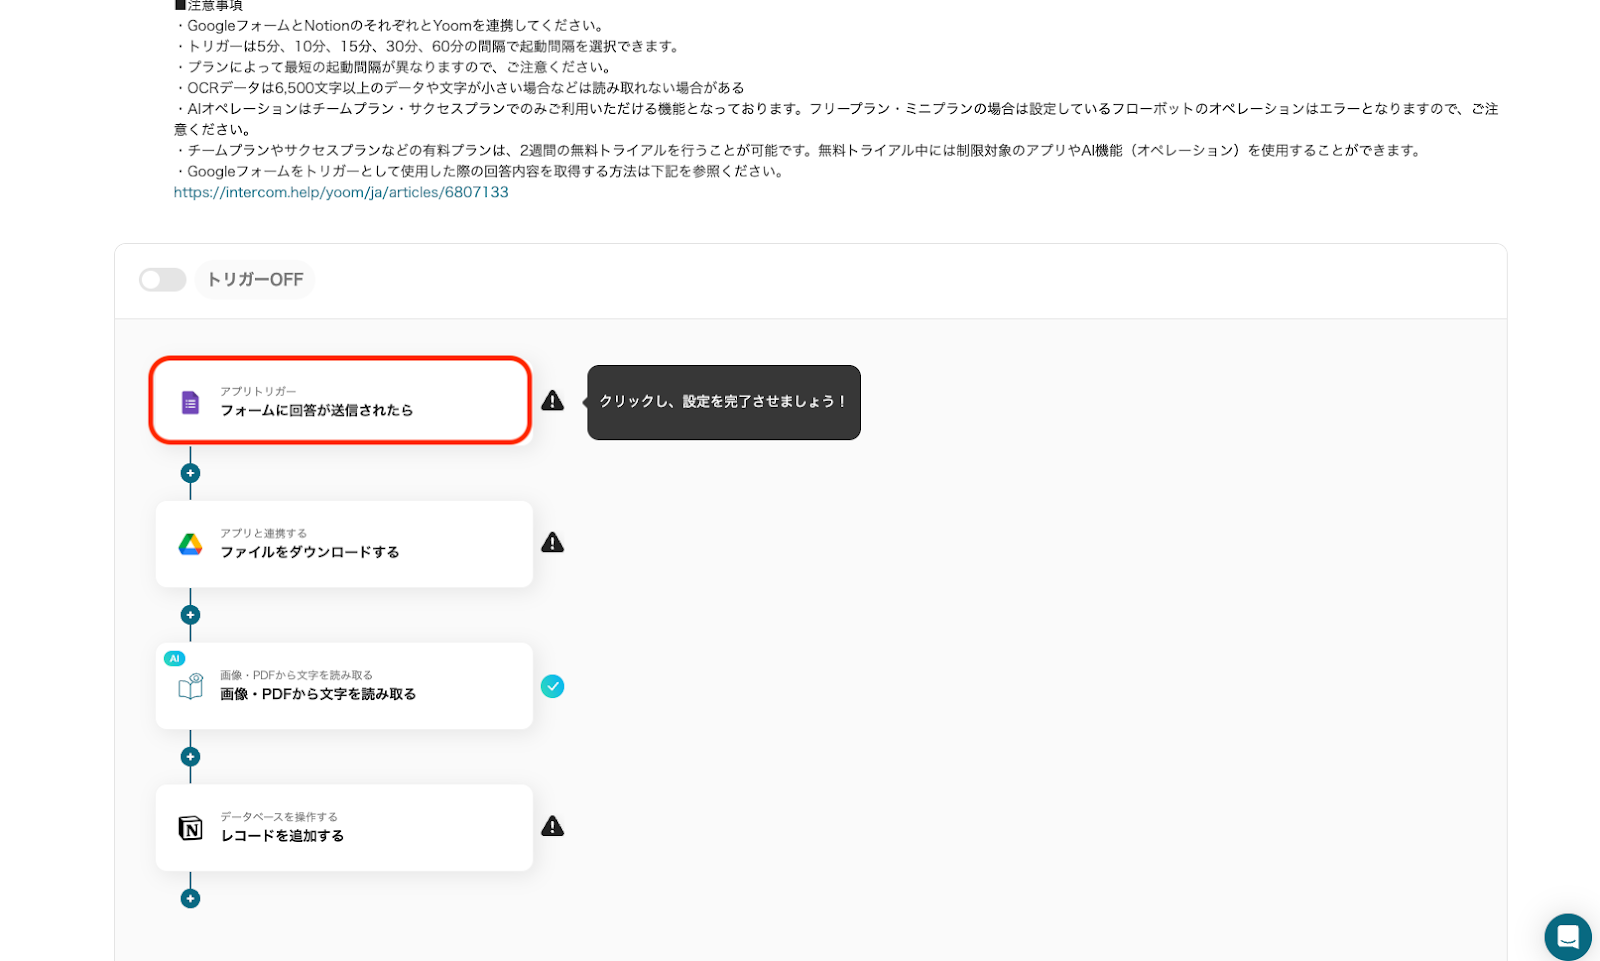Click warning icon beside フォームに回答が送信されたら
Screen dimensions: 1600x961
point(553,401)
